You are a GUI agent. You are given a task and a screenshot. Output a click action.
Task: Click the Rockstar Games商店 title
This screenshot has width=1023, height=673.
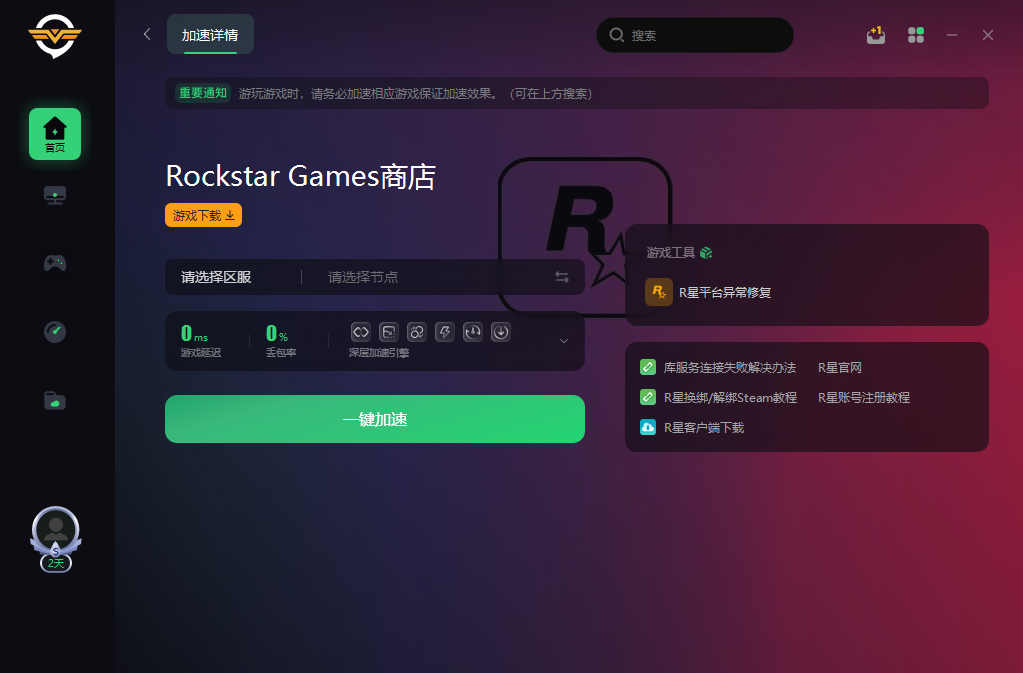tap(301, 176)
